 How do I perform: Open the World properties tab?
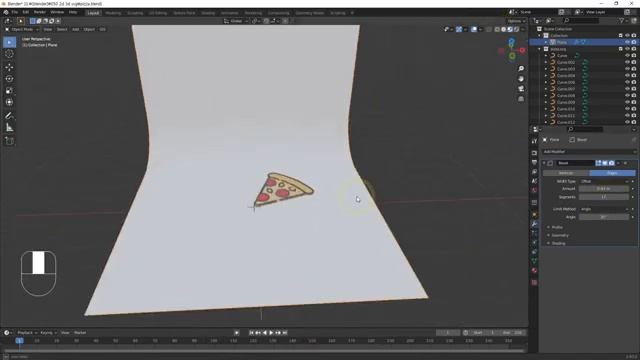click(534, 190)
